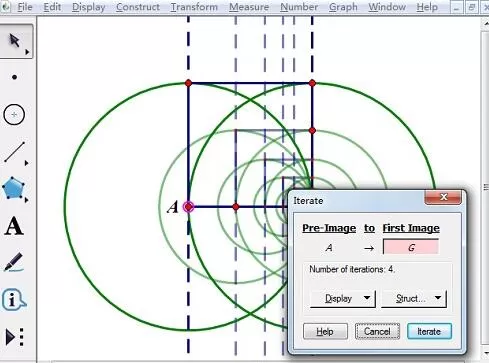Open the Help menu
The height and width of the screenshot is (363, 489).
(x=427, y=7)
